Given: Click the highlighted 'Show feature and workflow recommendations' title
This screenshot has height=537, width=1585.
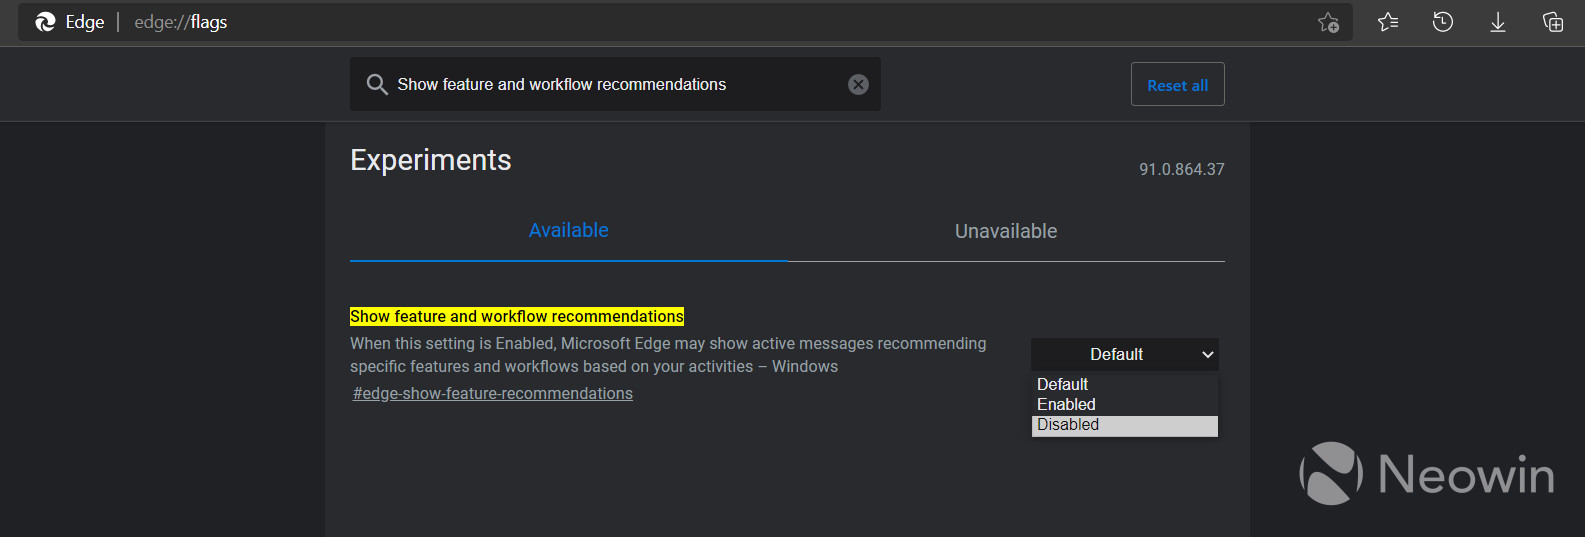Looking at the screenshot, I should point(517,317).
